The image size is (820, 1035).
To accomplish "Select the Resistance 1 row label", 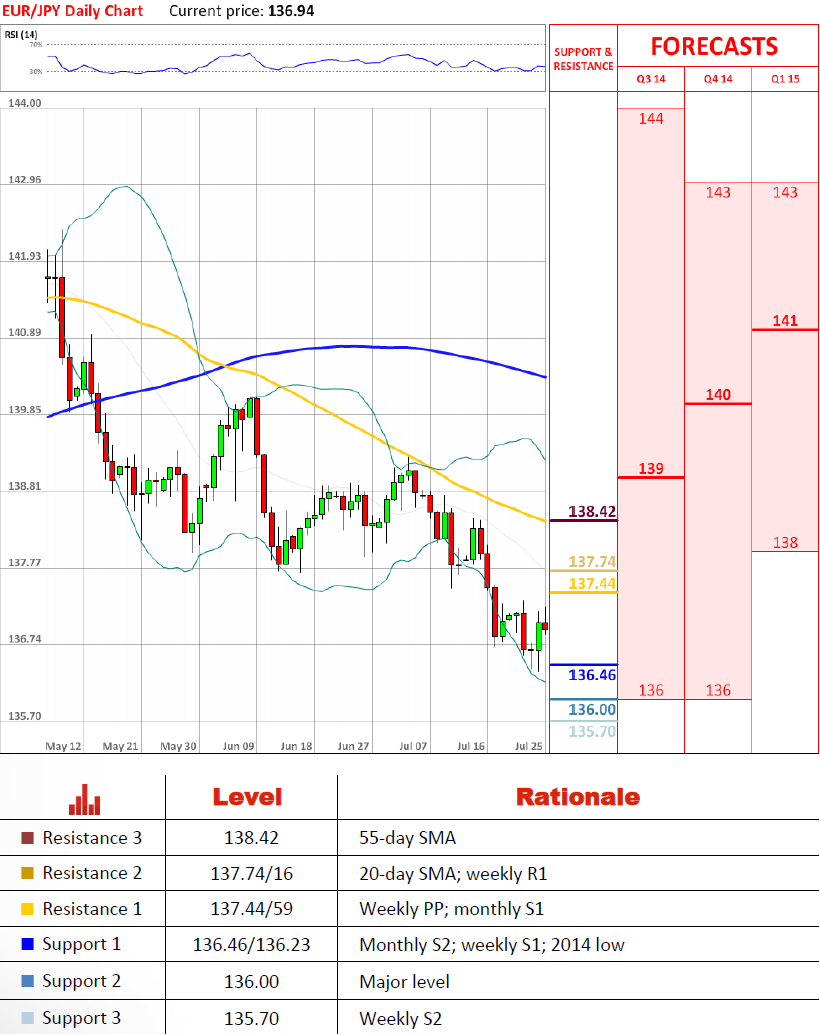I will pos(92,909).
